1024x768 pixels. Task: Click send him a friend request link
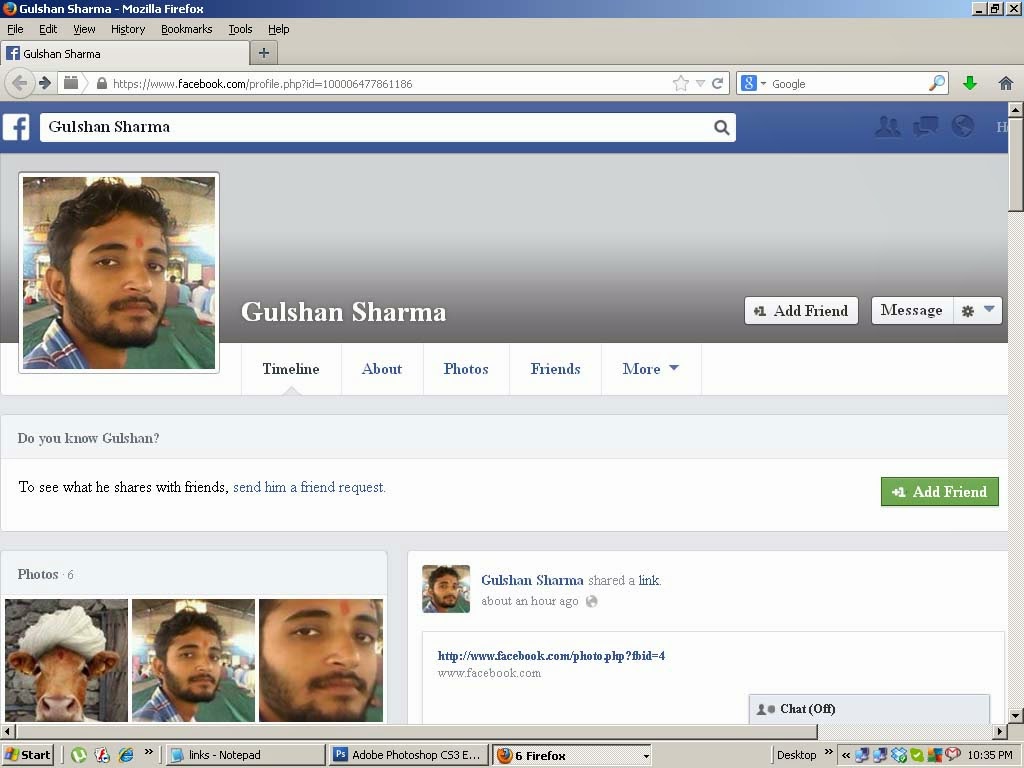pos(309,487)
